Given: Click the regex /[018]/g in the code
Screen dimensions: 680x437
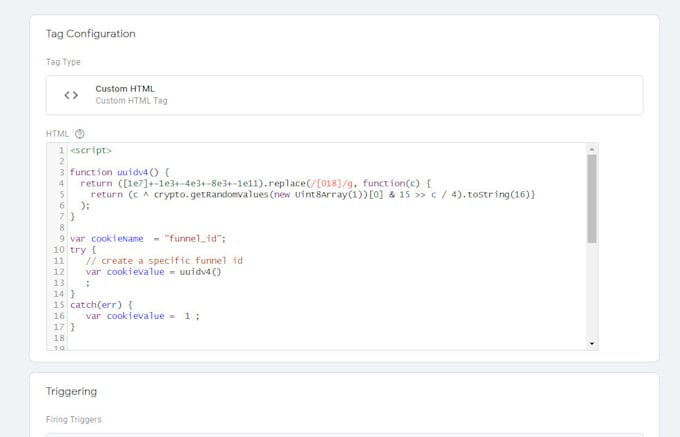Looking at the screenshot, I should 330,183.
